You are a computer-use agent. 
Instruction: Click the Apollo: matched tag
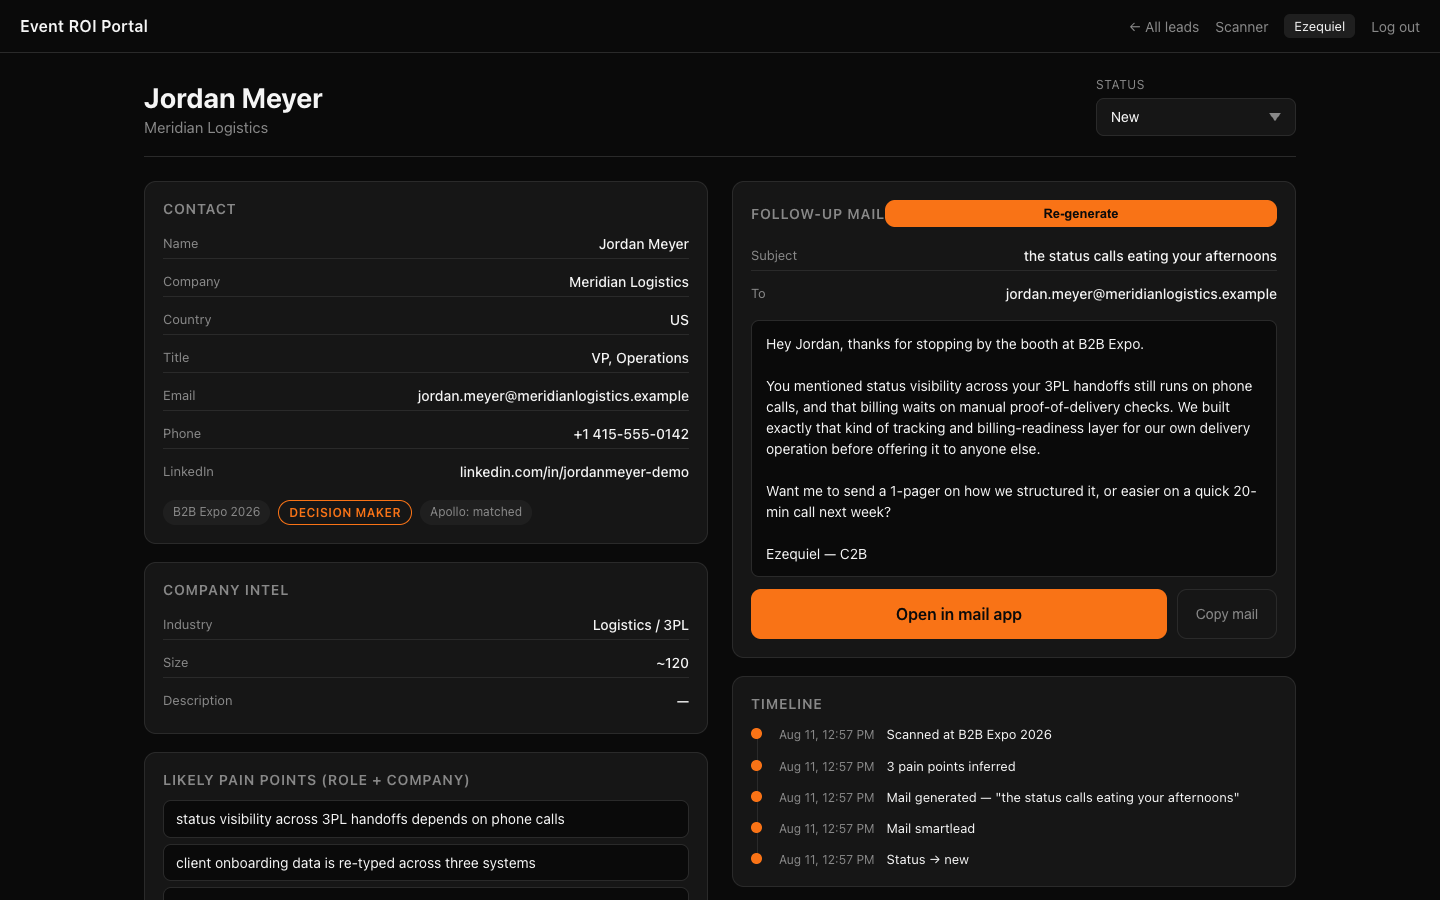point(476,512)
